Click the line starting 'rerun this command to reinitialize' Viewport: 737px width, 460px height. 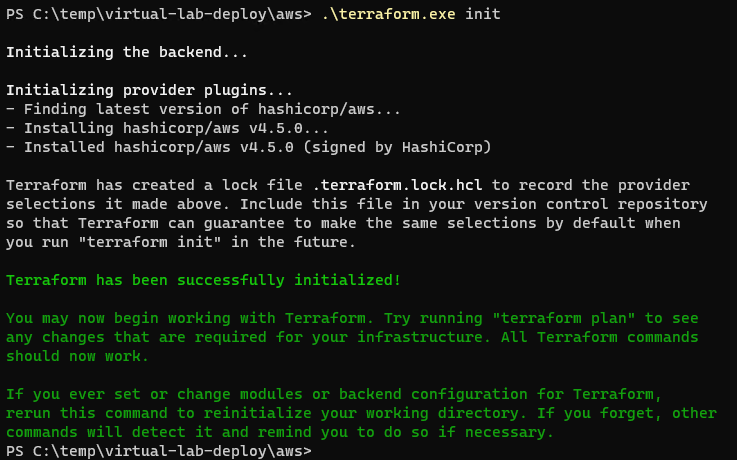click(x=361, y=413)
